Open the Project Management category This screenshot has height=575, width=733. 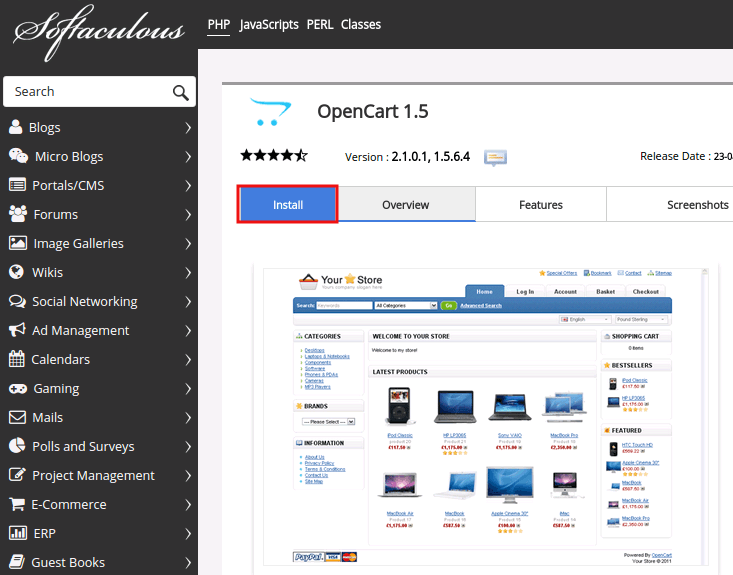[100, 475]
